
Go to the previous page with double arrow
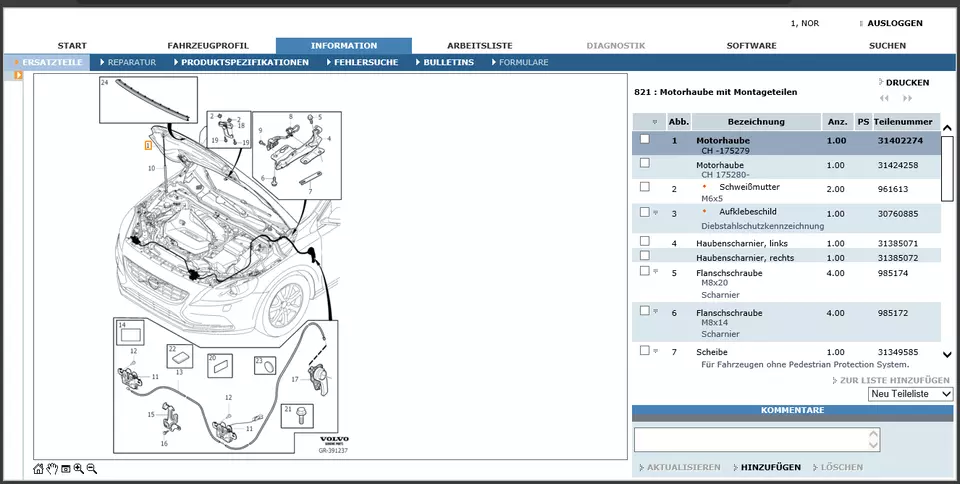tap(884, 98)
